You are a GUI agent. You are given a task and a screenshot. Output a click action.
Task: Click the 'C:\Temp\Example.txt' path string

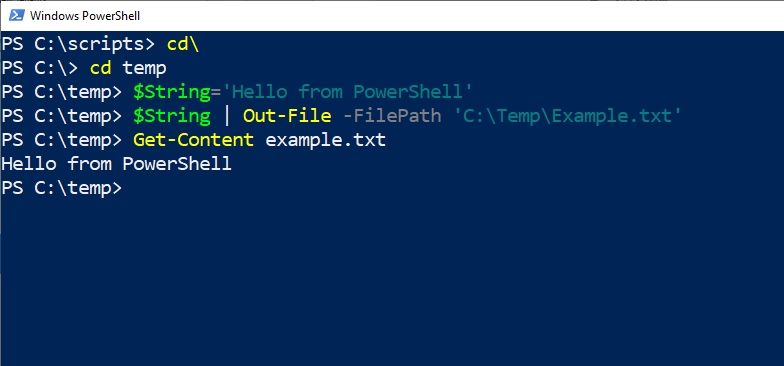pyautogui.click(x=567, y=116)
